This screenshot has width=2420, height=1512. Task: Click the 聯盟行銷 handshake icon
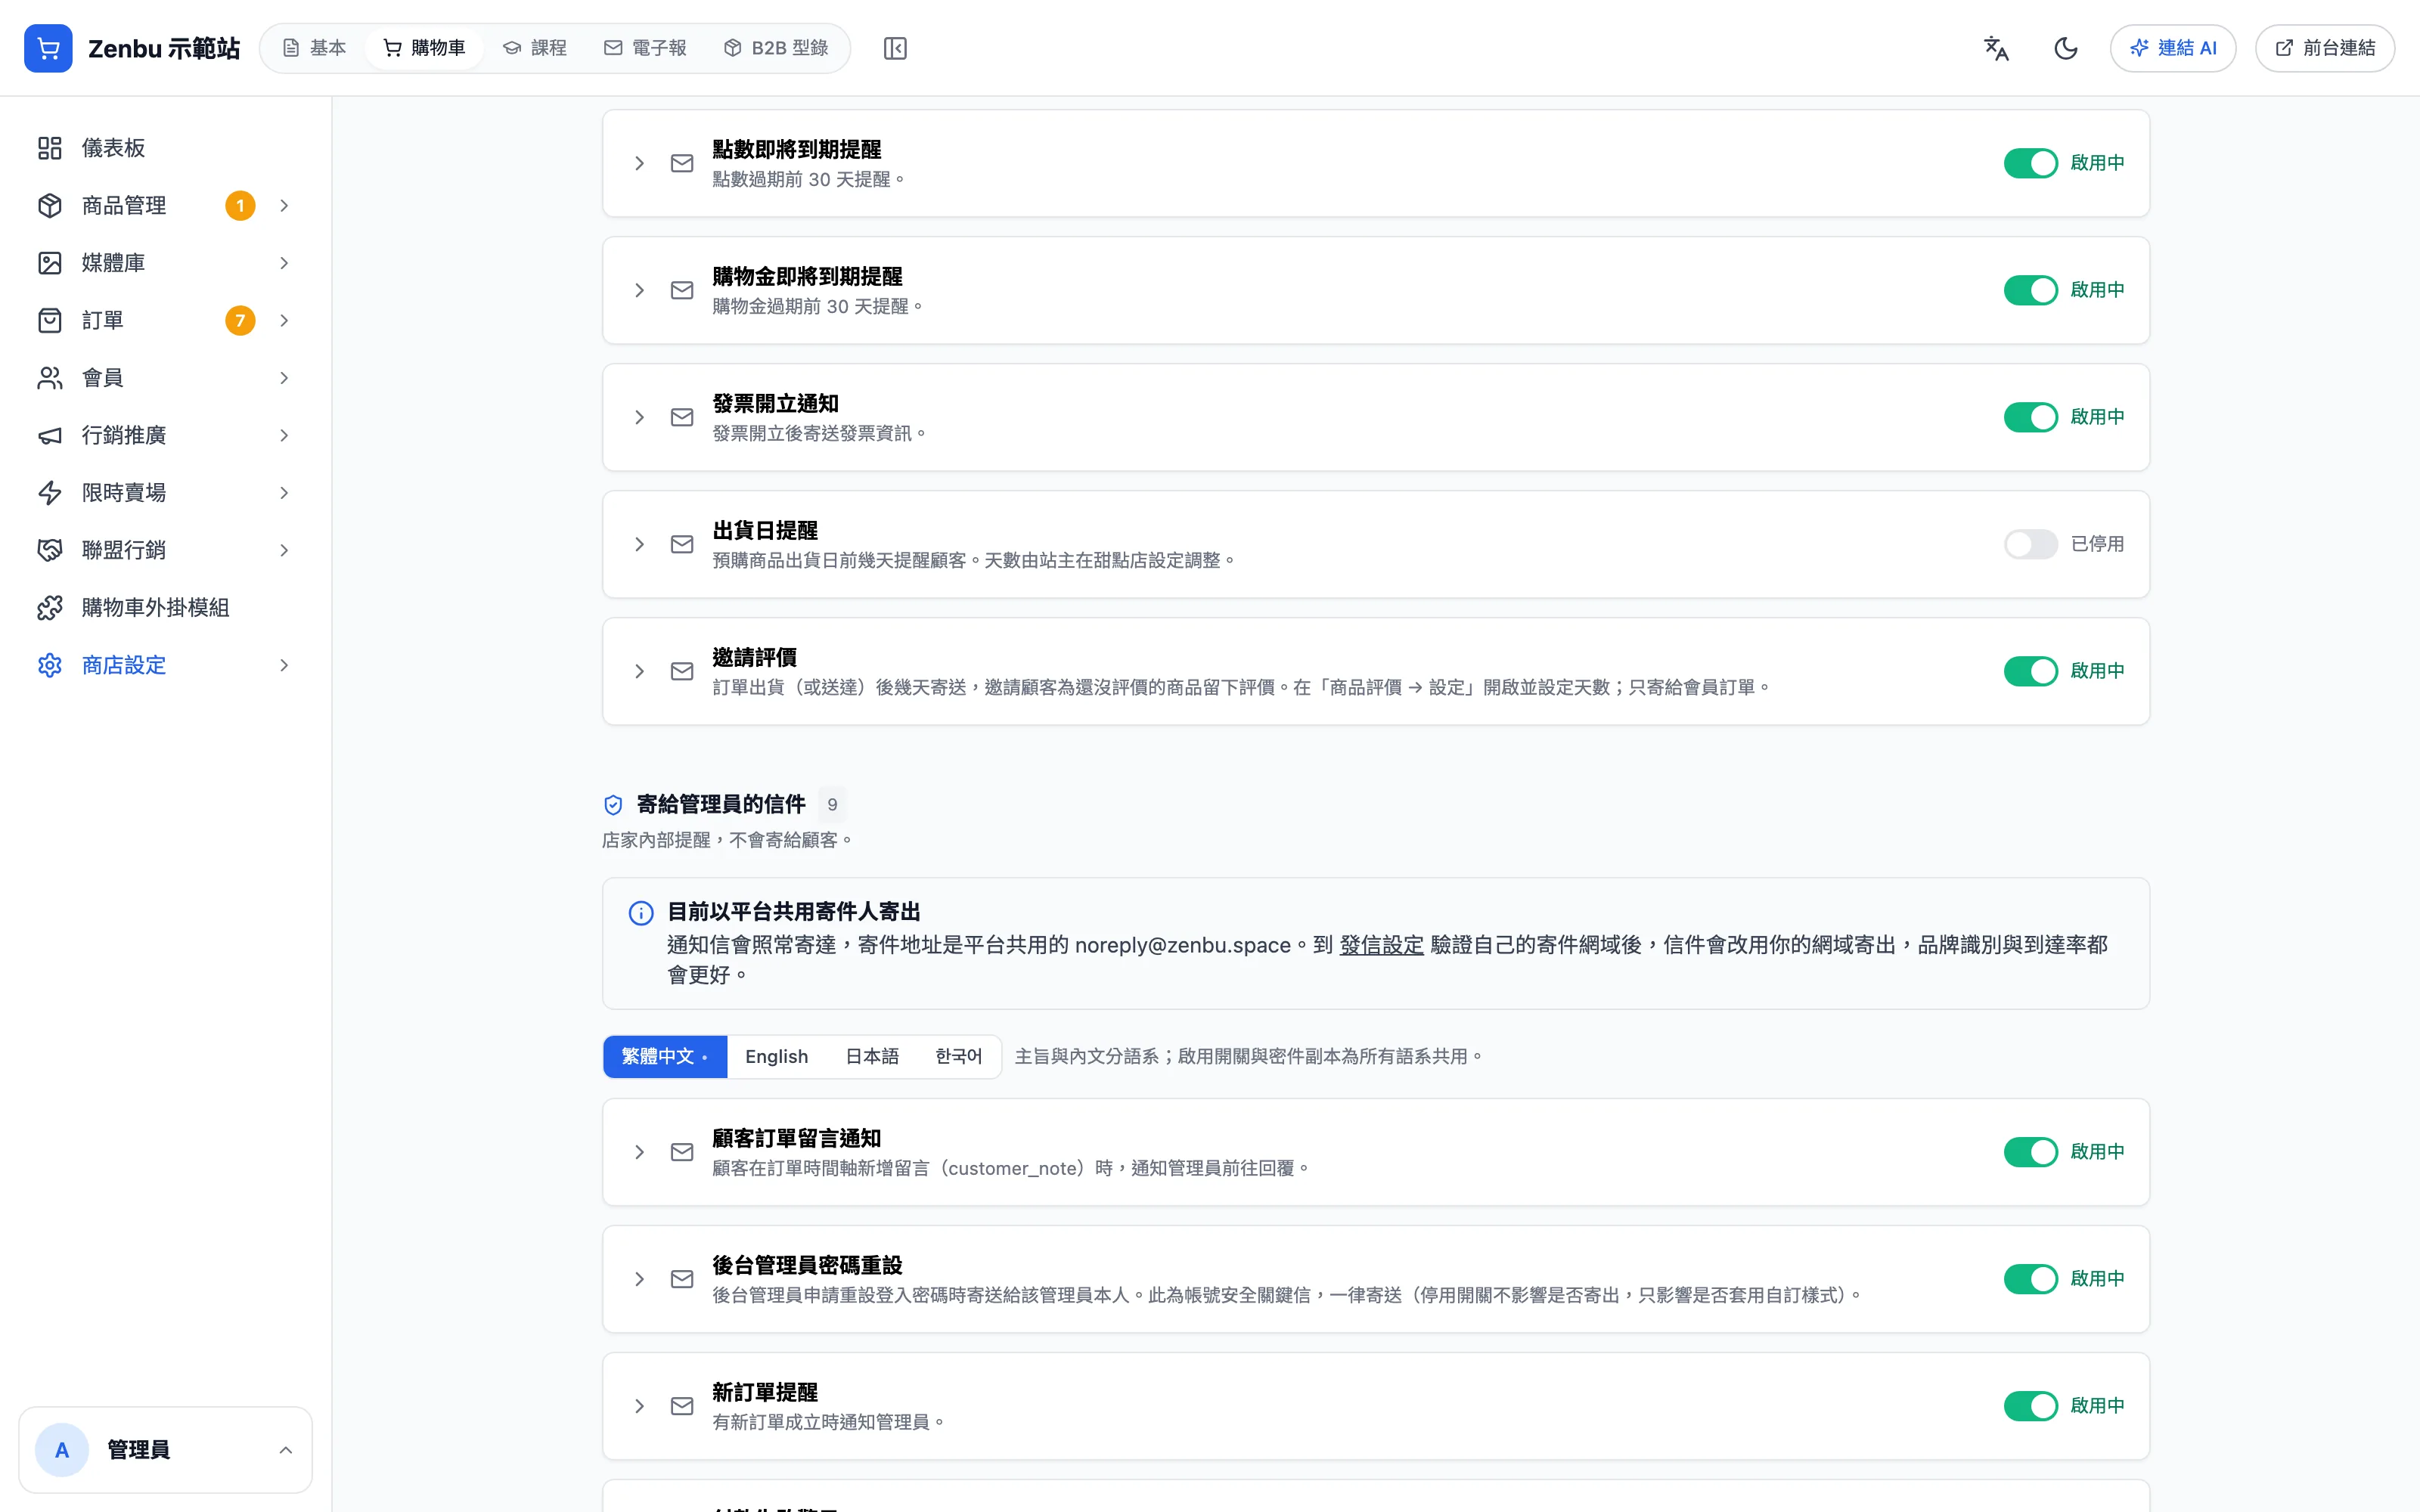coord(50,550)
